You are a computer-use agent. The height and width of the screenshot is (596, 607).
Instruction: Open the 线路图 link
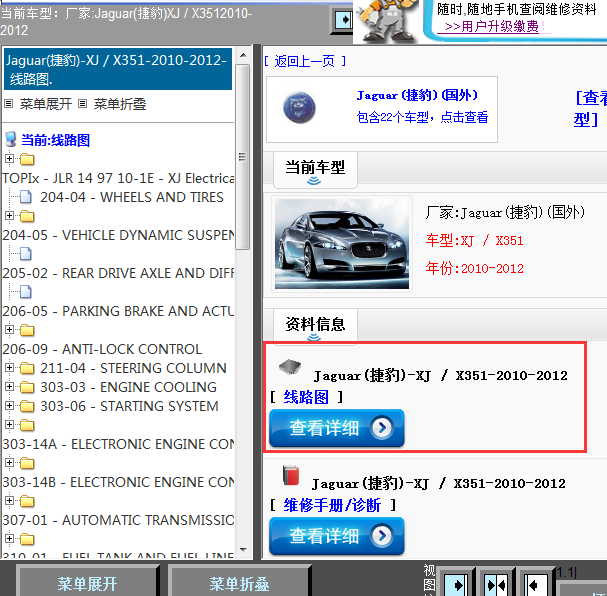pyautogui.click(x=306, y=397)
